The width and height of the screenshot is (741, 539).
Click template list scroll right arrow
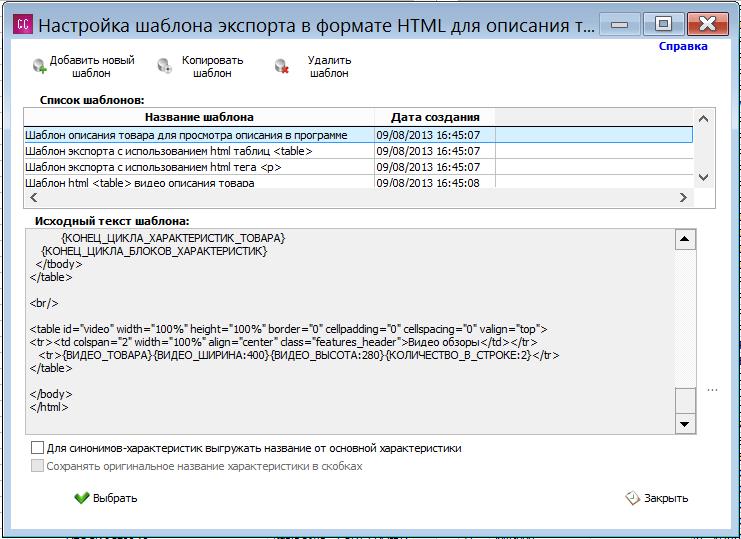683,197
